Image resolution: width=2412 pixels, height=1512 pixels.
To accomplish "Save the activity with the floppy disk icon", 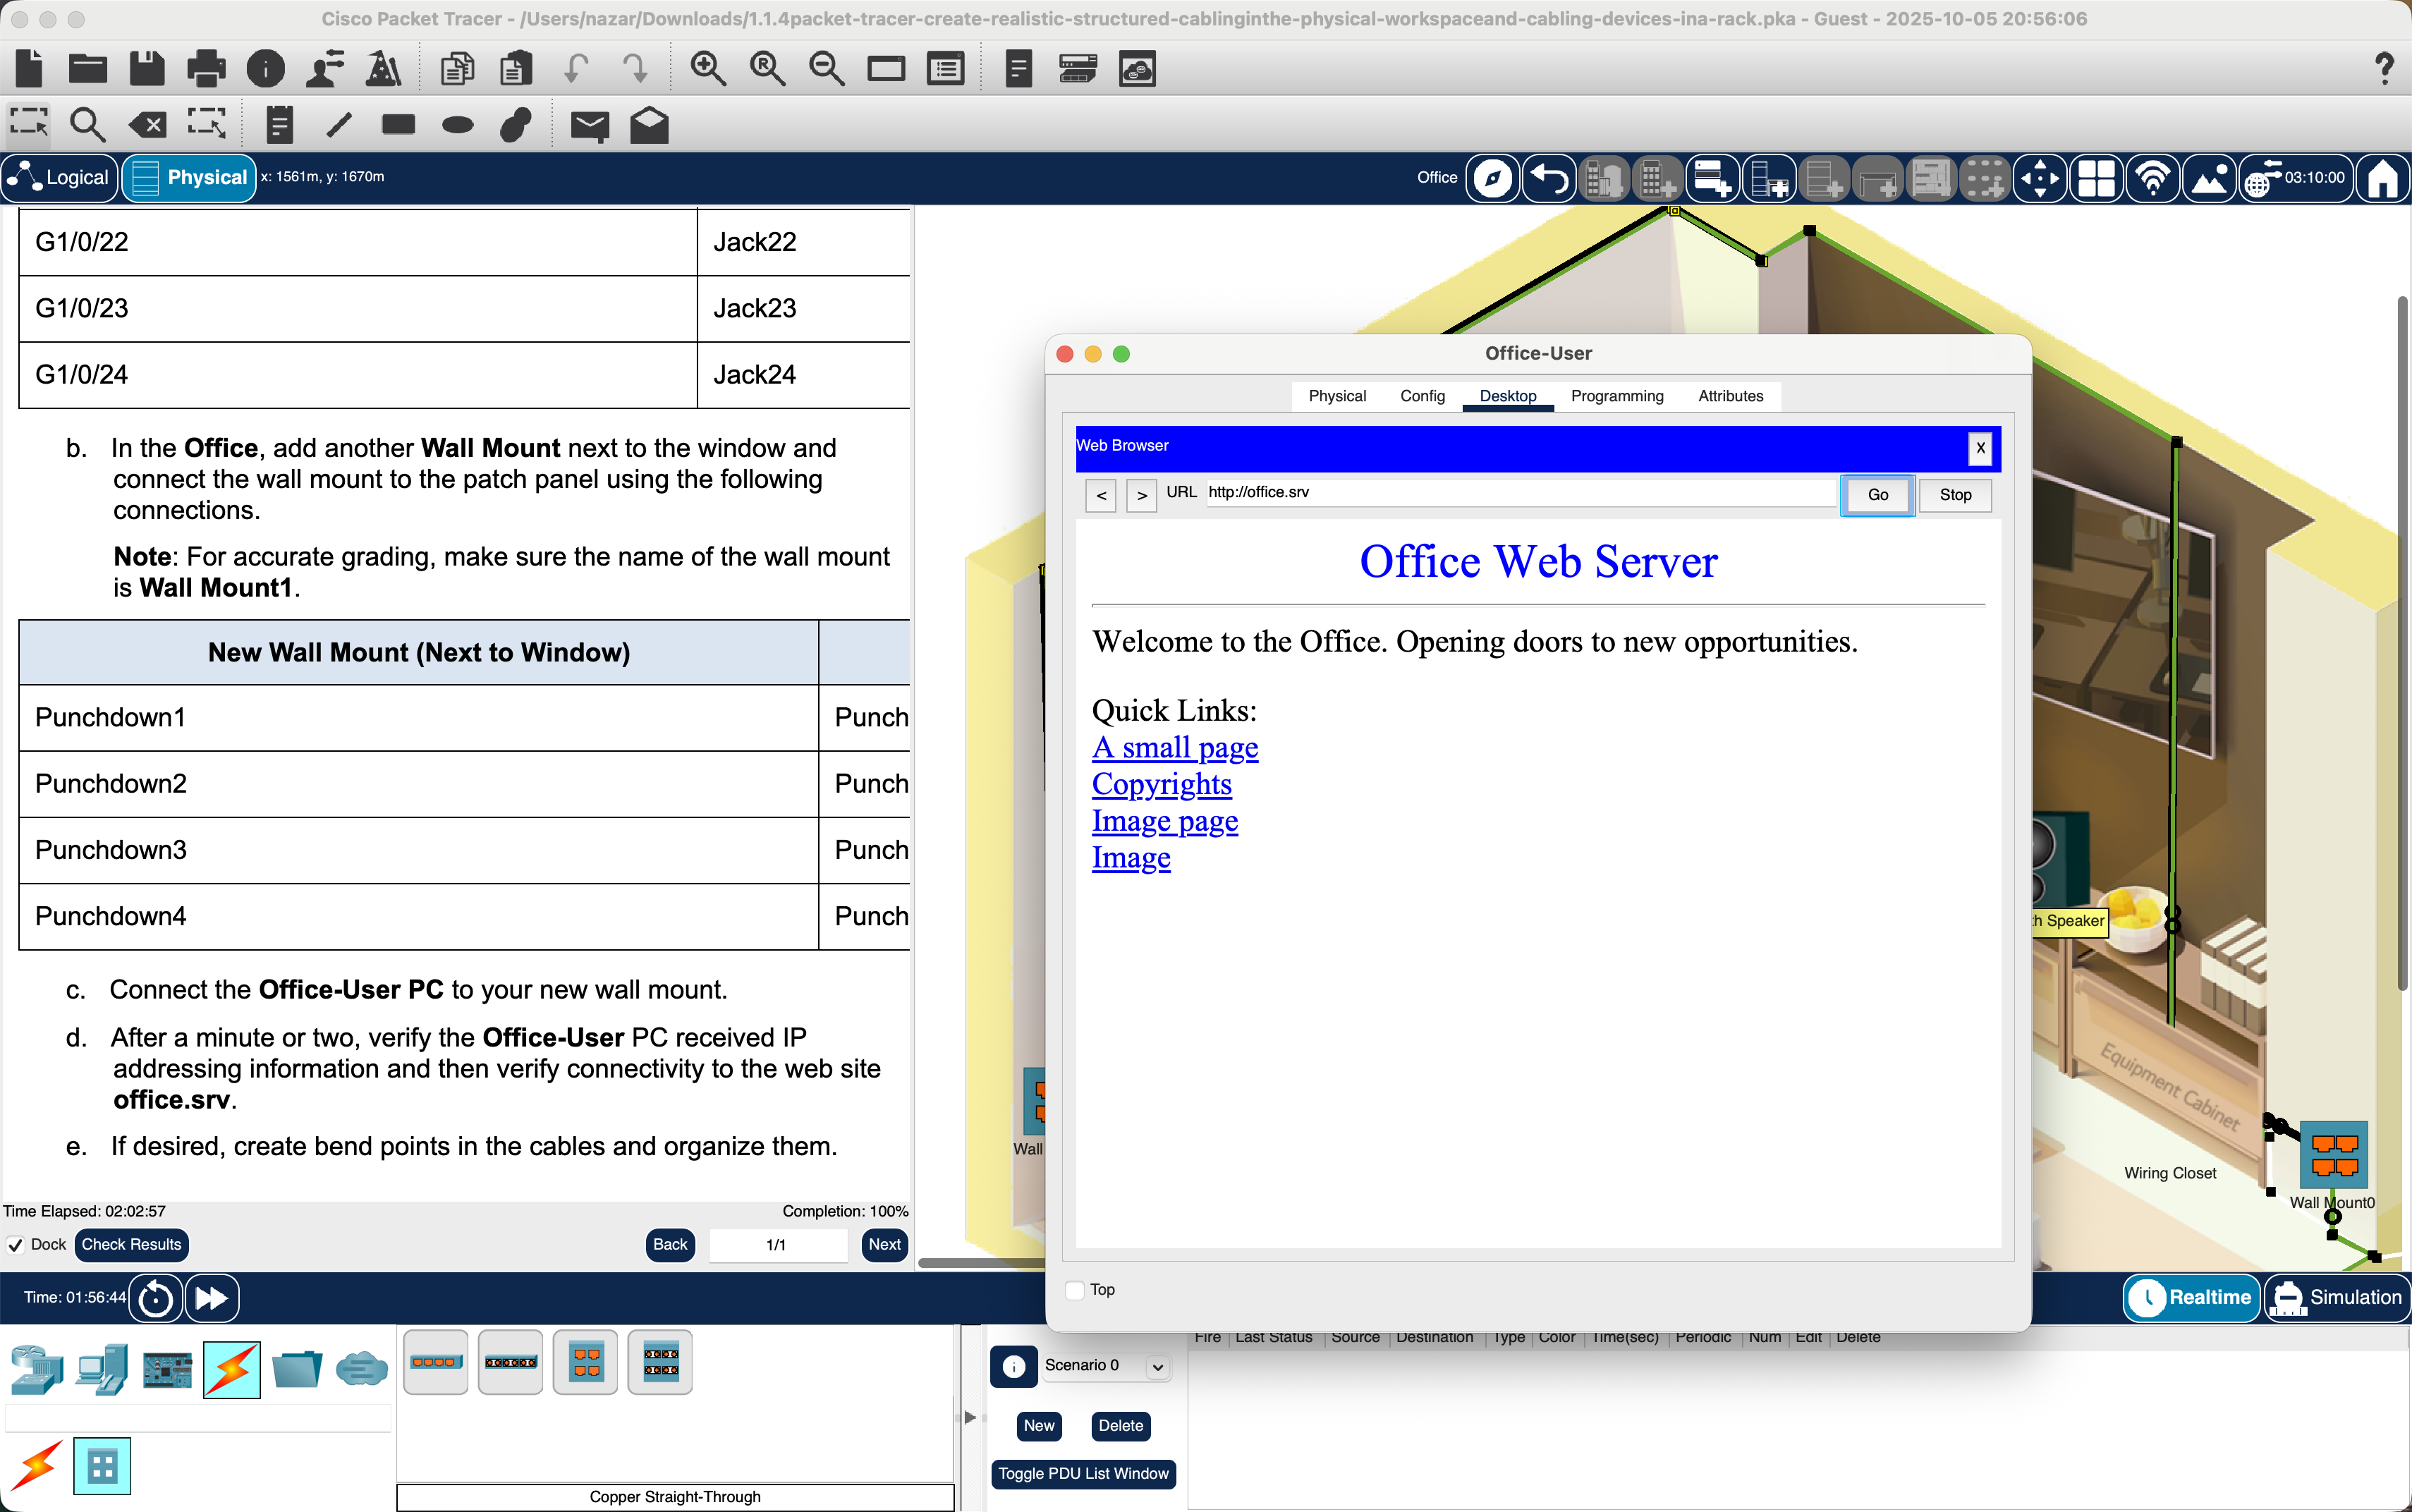I will (x=147, y=68).
